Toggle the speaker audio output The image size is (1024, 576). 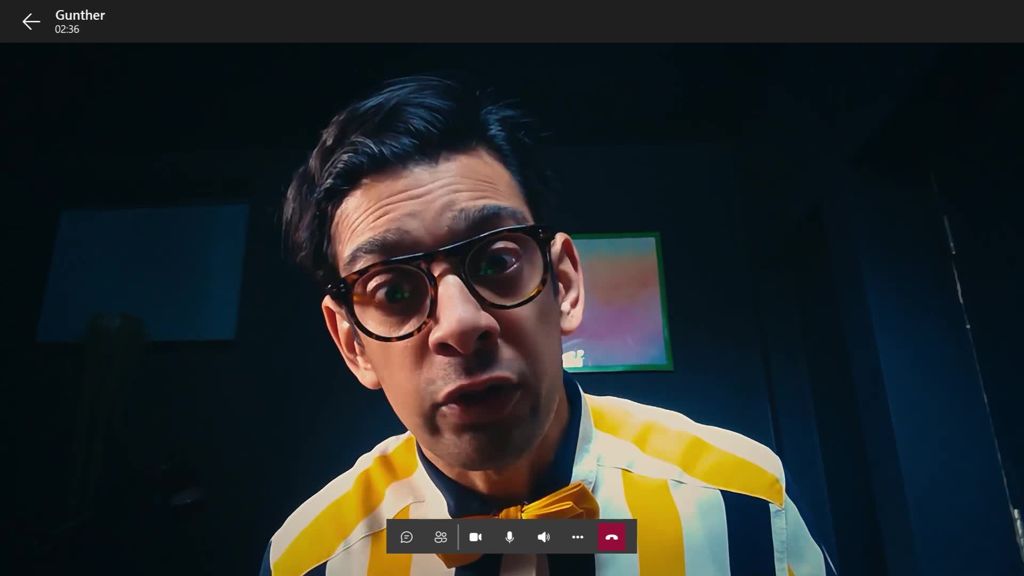point(543,537)
